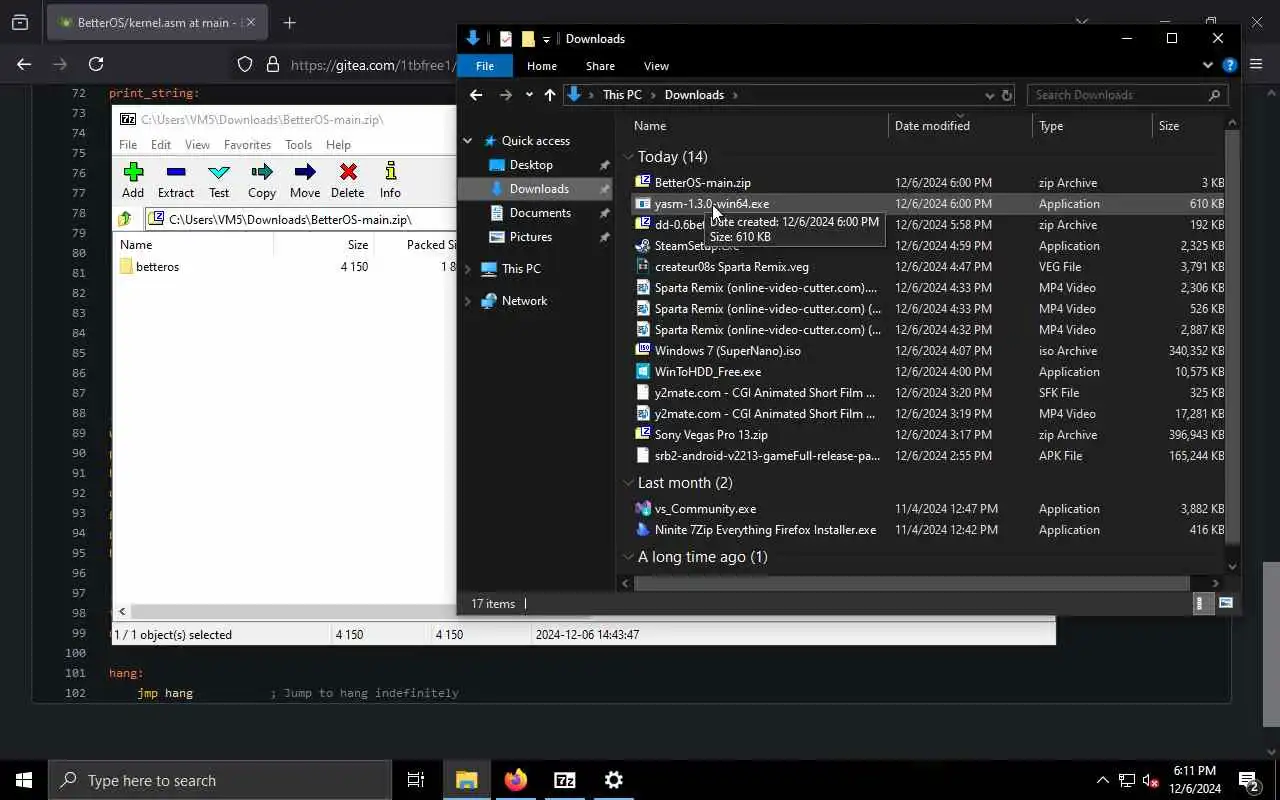The height and width of the screenshot is (800, 1280).
Task: Click the Add button in 7-Zip toolbar
Action: point(133,181)
